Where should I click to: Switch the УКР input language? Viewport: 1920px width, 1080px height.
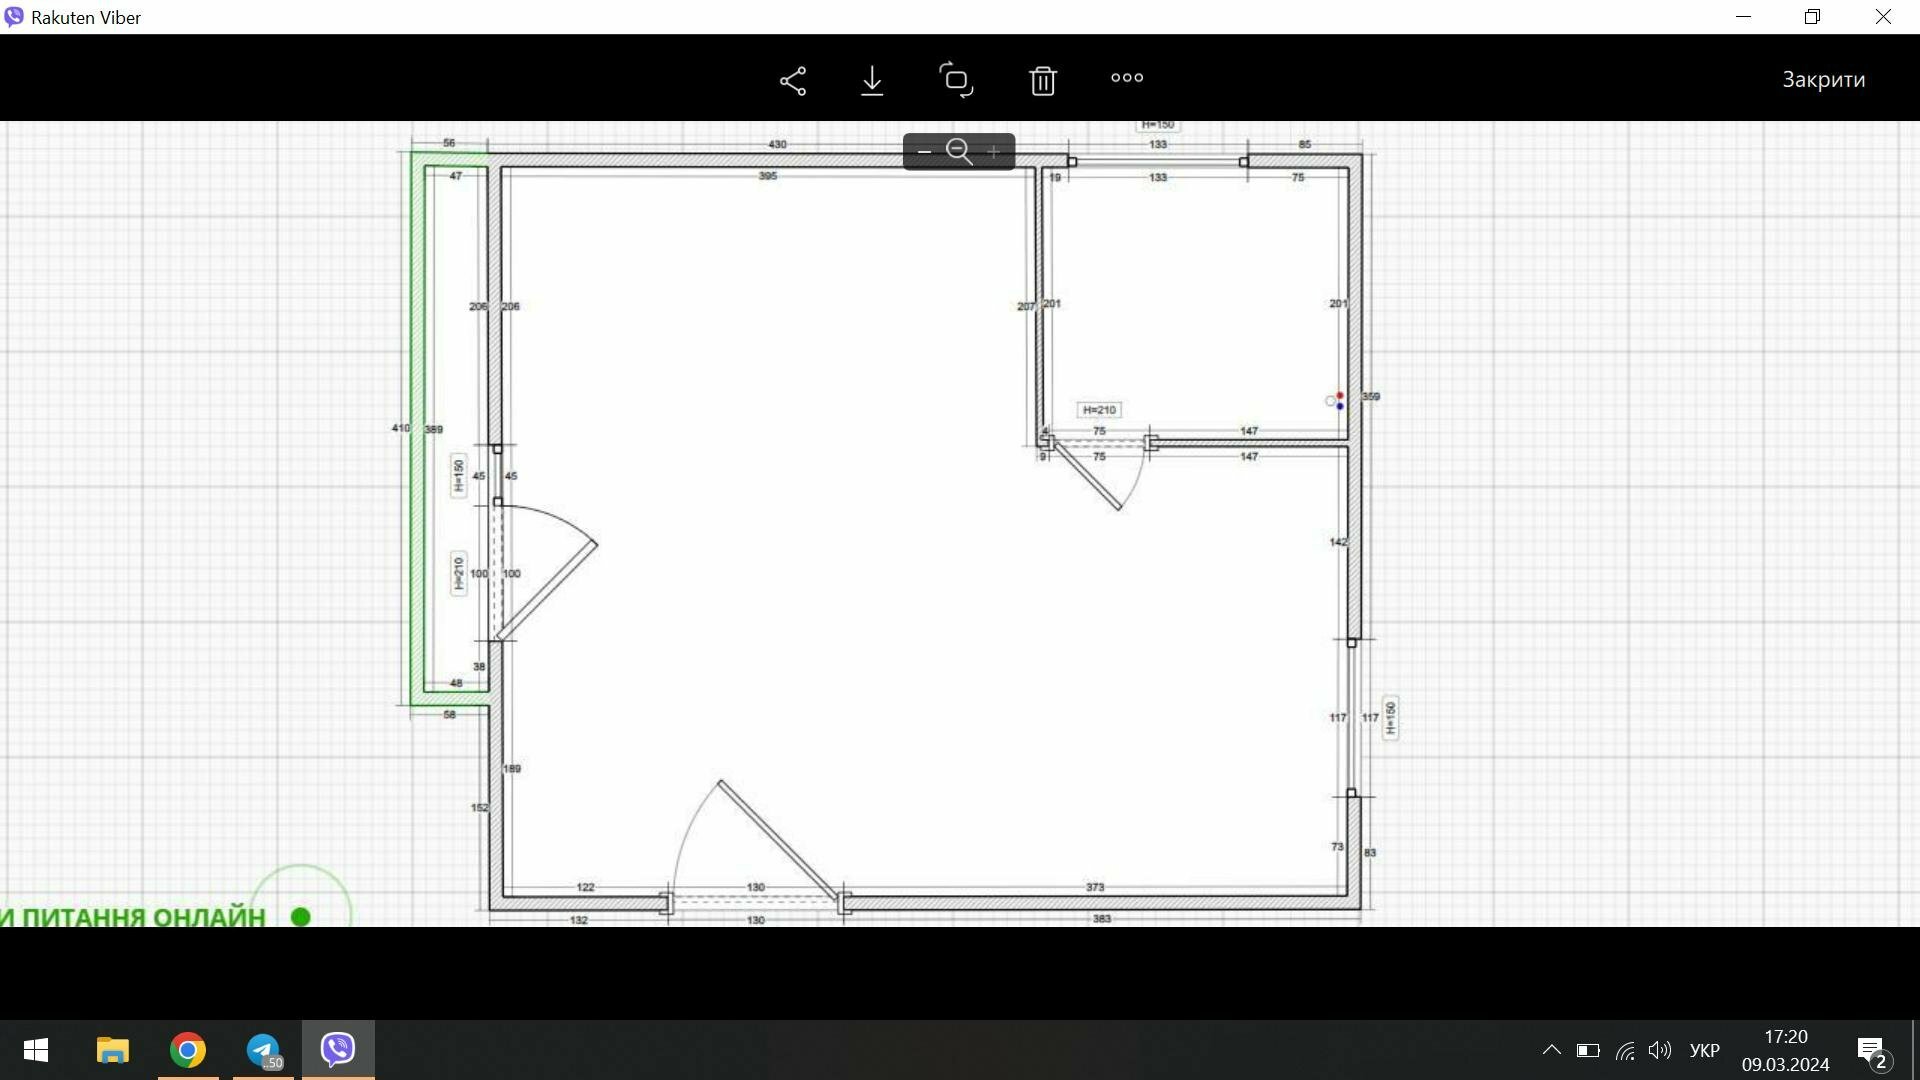tap(1704, 1051)
